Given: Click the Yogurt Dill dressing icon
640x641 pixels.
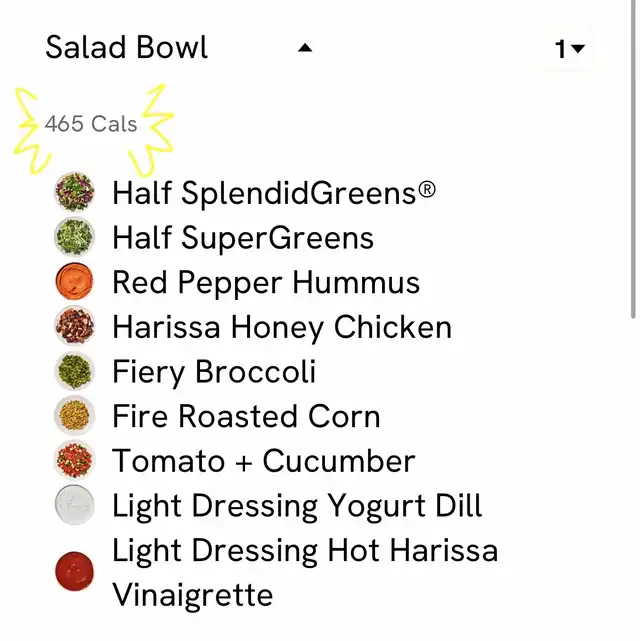Looking at the screenshot, I should [75, 506].
